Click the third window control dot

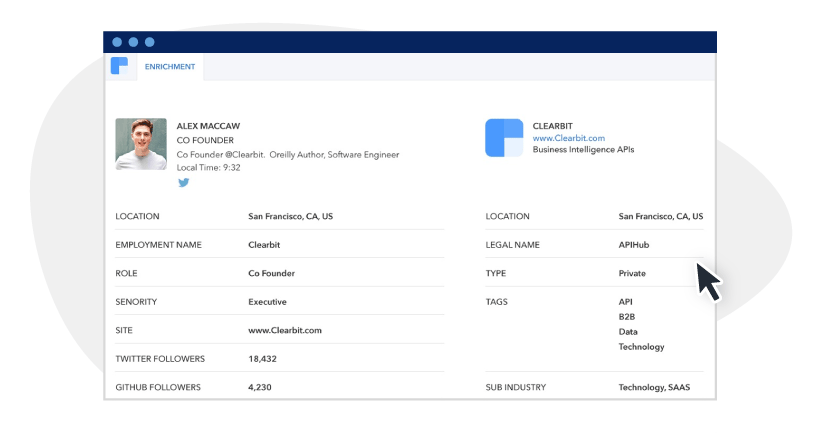point(150,42)
